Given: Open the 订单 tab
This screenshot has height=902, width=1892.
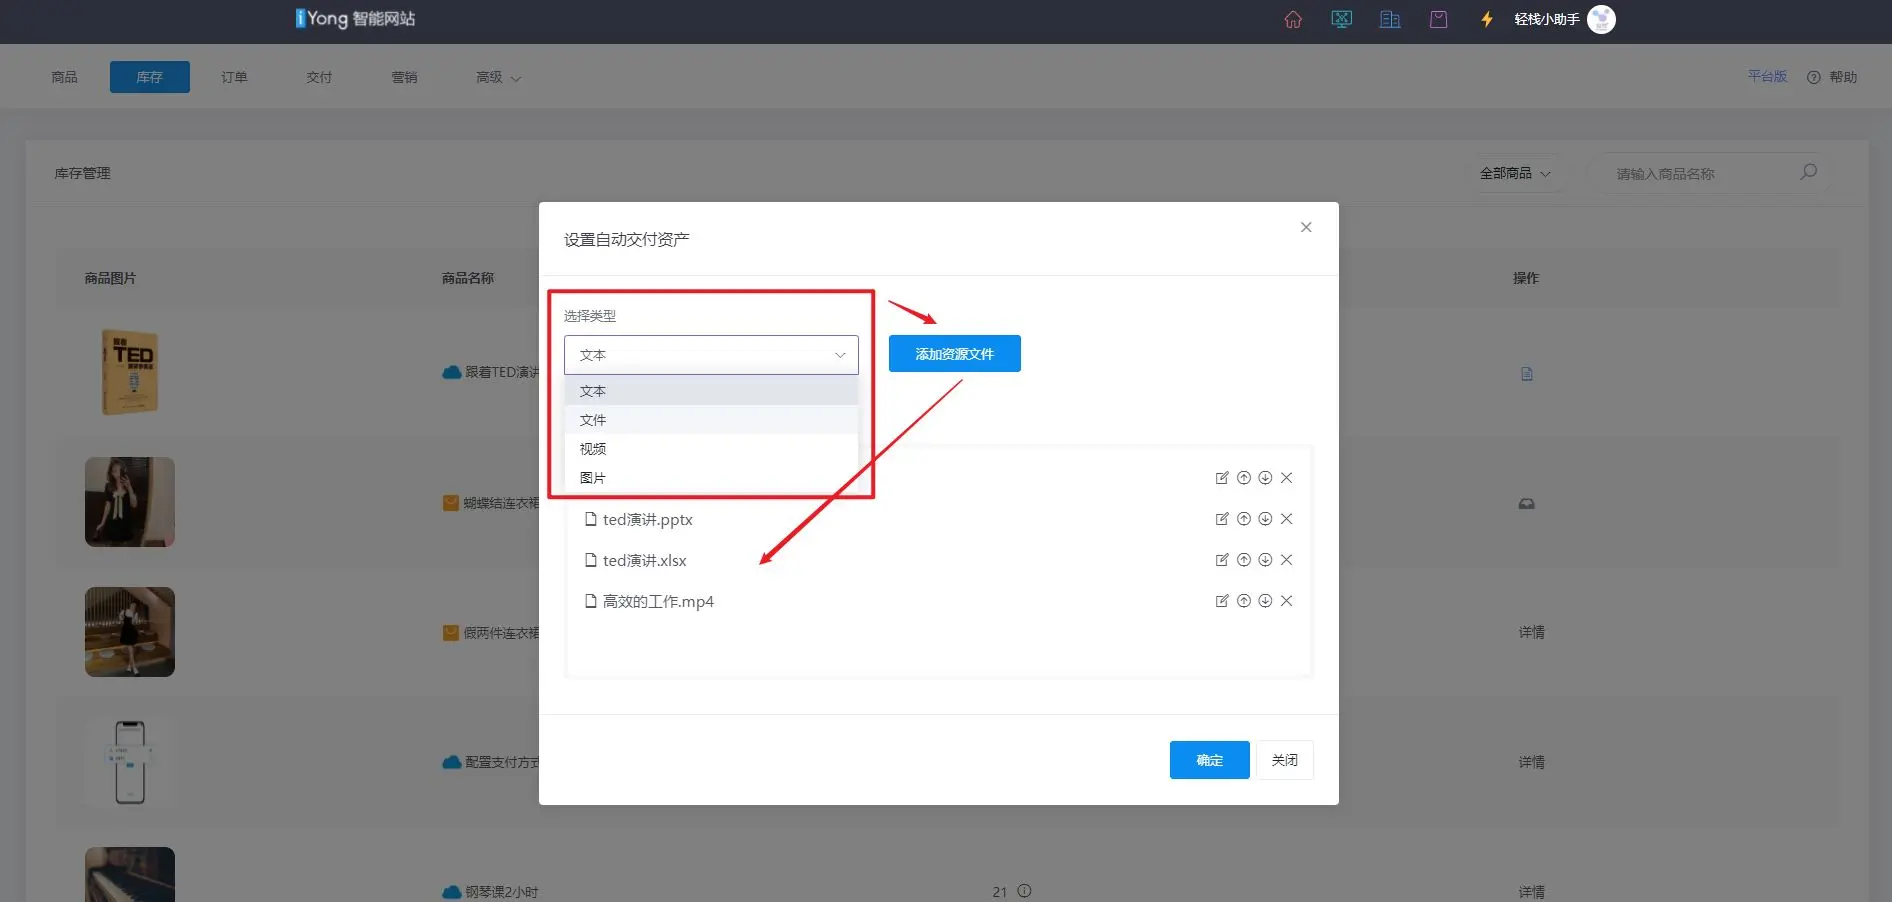Looking at the screenshot, I should (x=234, y=77).
